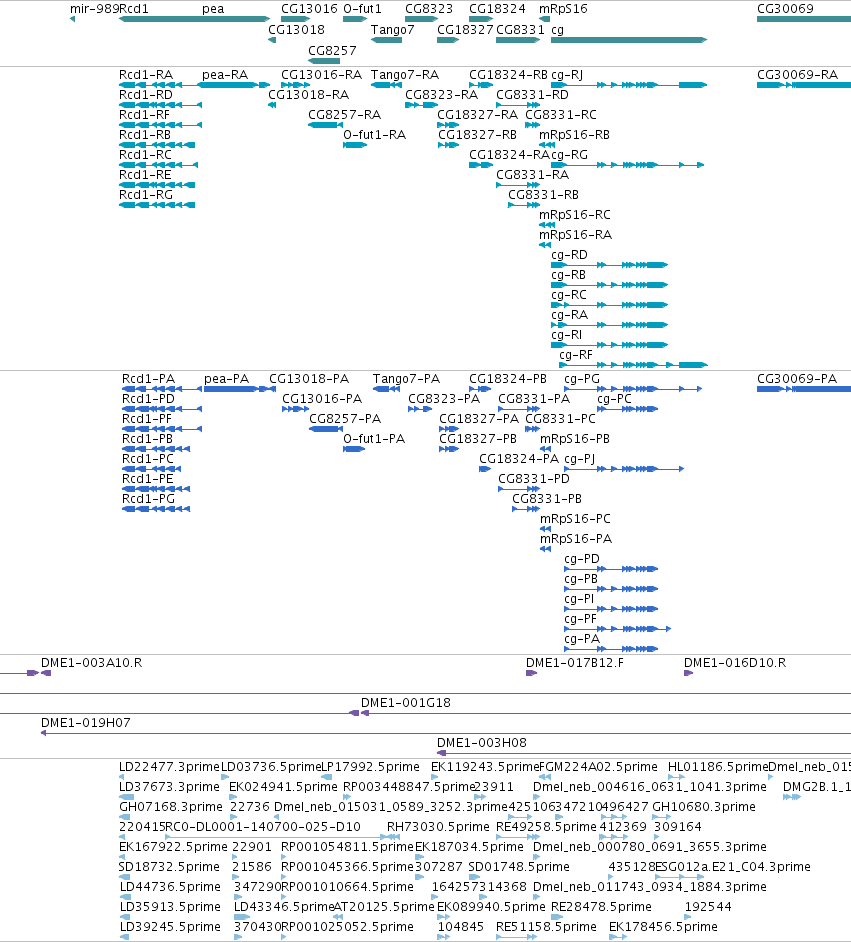Select the CG13018-RA transcript
The height and width of the screenshot is (942, 851).
[x=308, y=95]
